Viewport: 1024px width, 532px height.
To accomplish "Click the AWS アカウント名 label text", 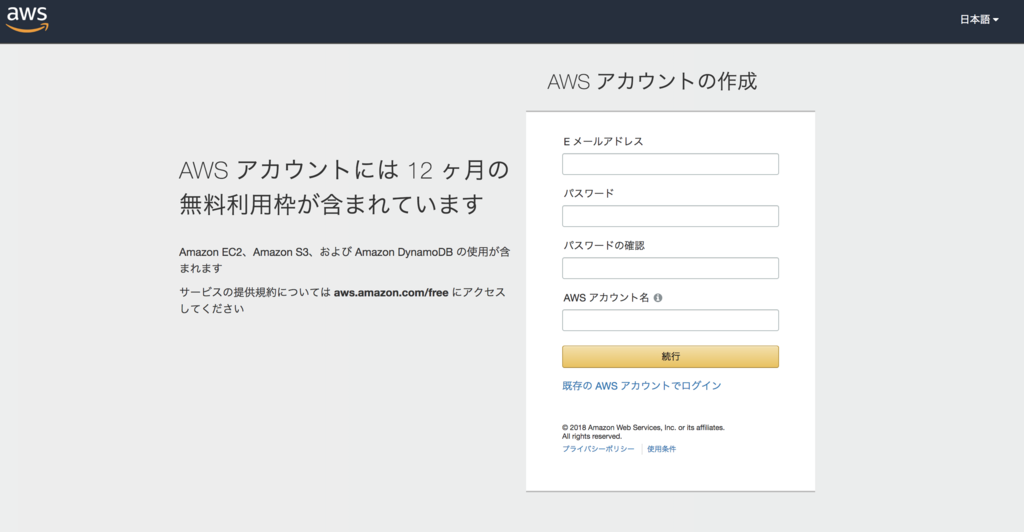I will 606,298.
